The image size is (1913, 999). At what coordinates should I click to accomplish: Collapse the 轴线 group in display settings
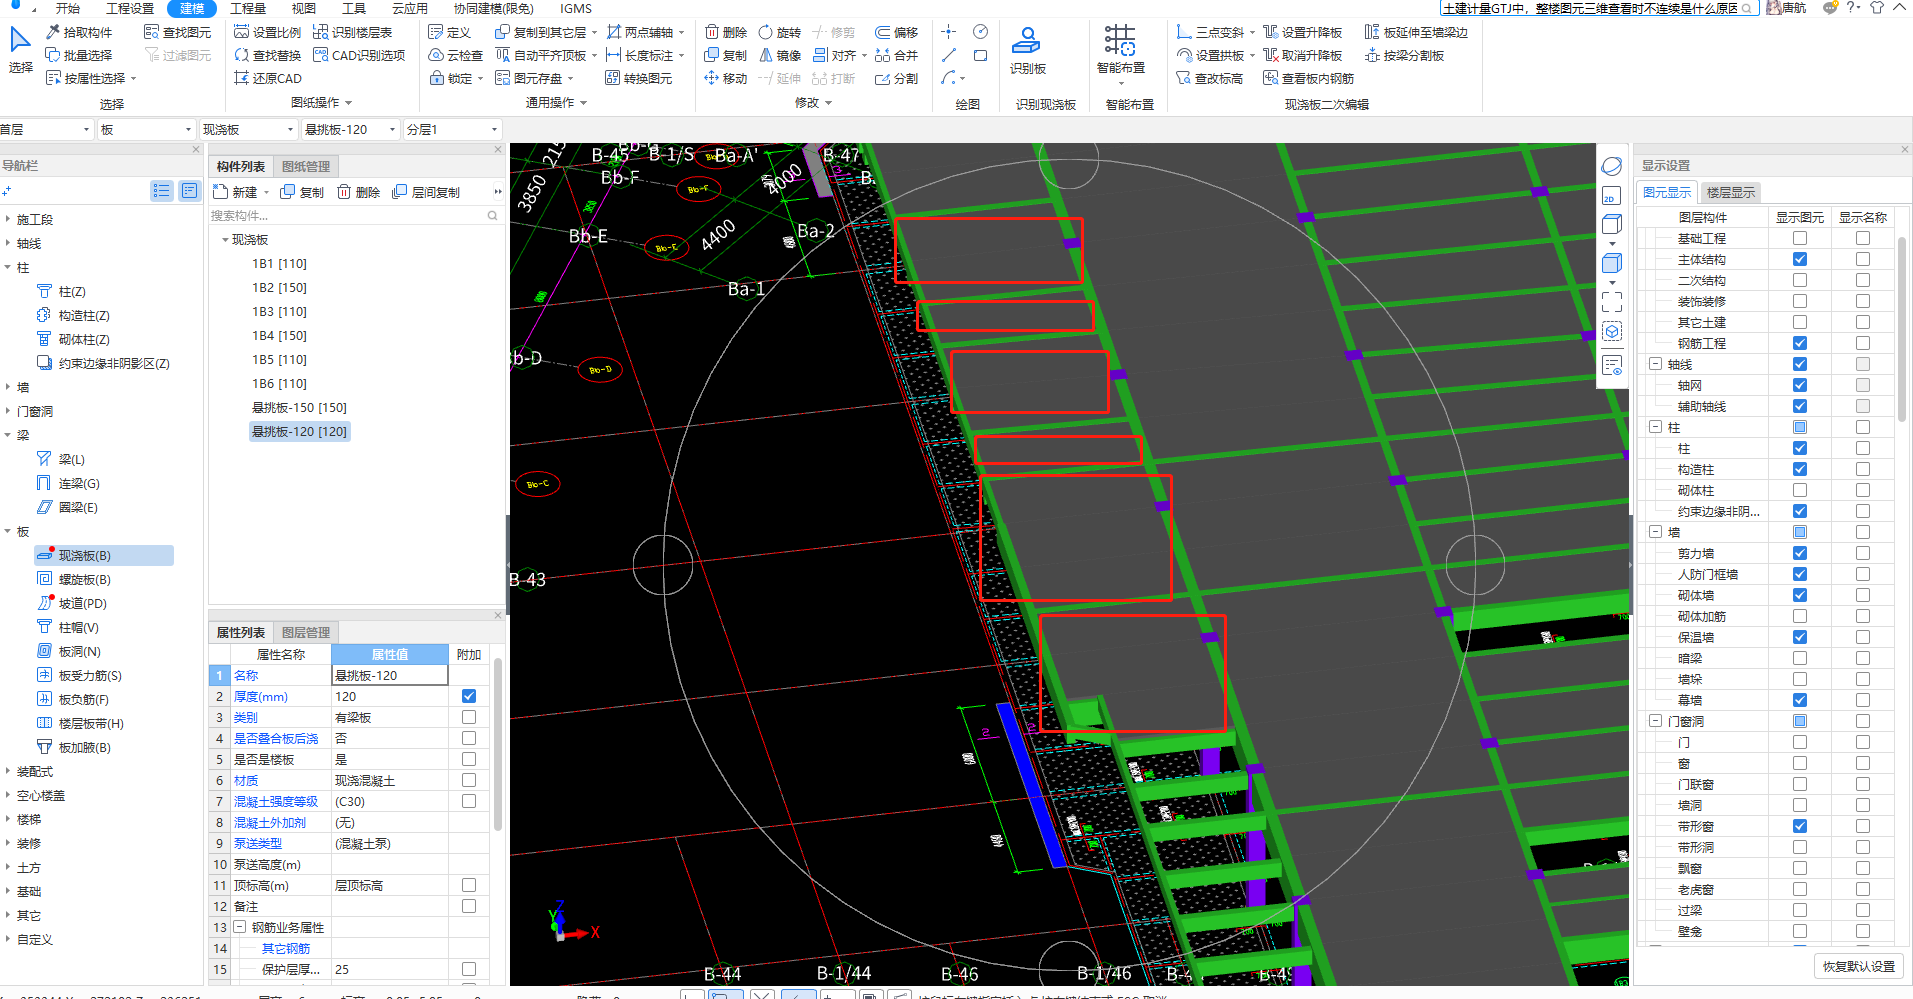pos(1655,364)
